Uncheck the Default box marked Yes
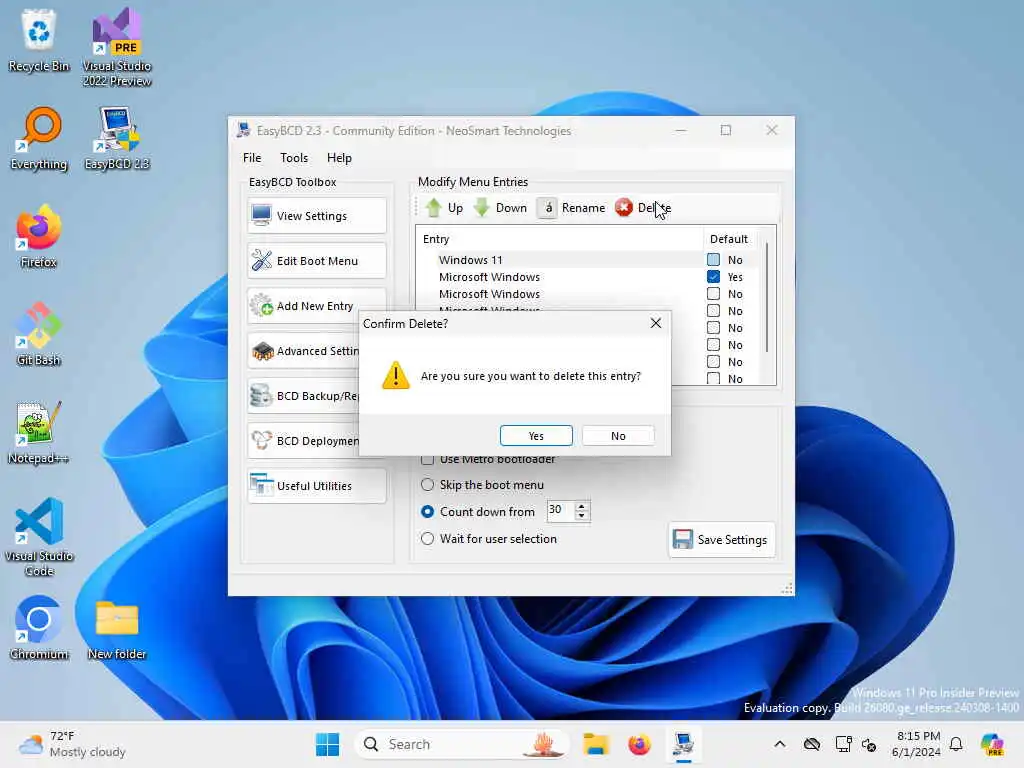Viewport: 1024px width, 768px height. 713,276
